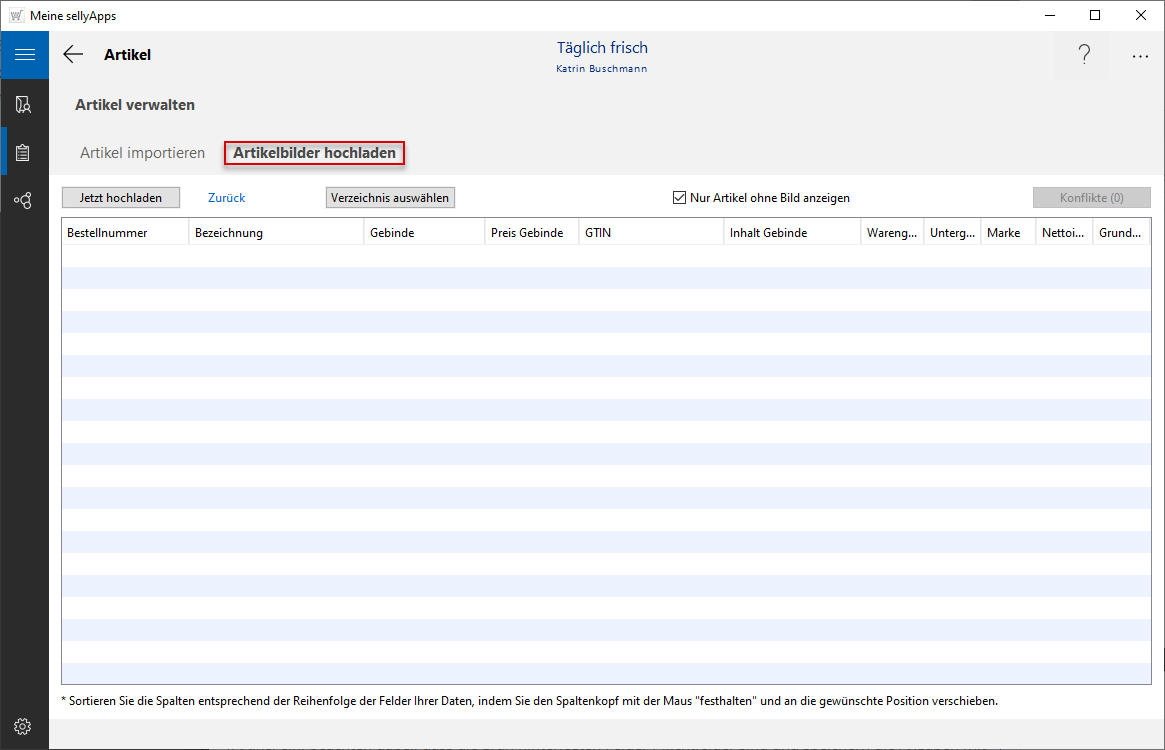This screenshot has width=1165, height=750.
Task: Click the 'Bestellnummer' column header
Action: (x=108, y=233)
